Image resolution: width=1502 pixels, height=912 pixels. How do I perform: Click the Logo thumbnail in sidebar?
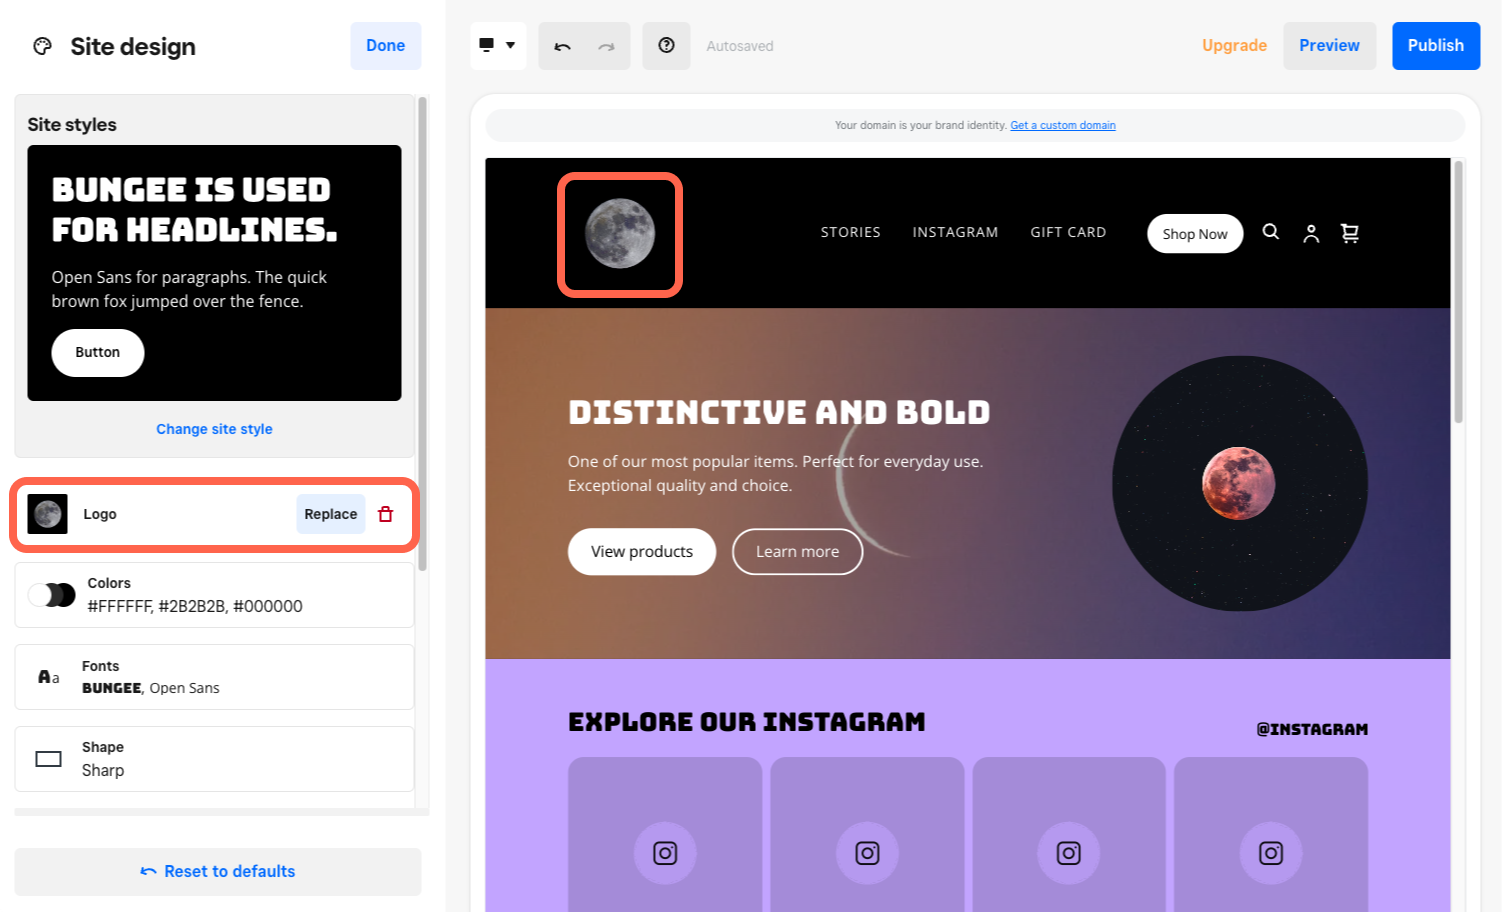click(47, 514)
